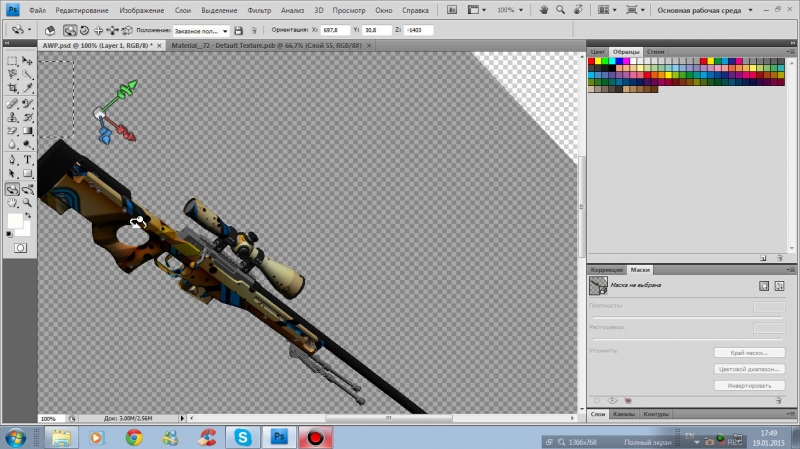
Task: Select the Rectangle shape tool
Action: tap(28, 173)
